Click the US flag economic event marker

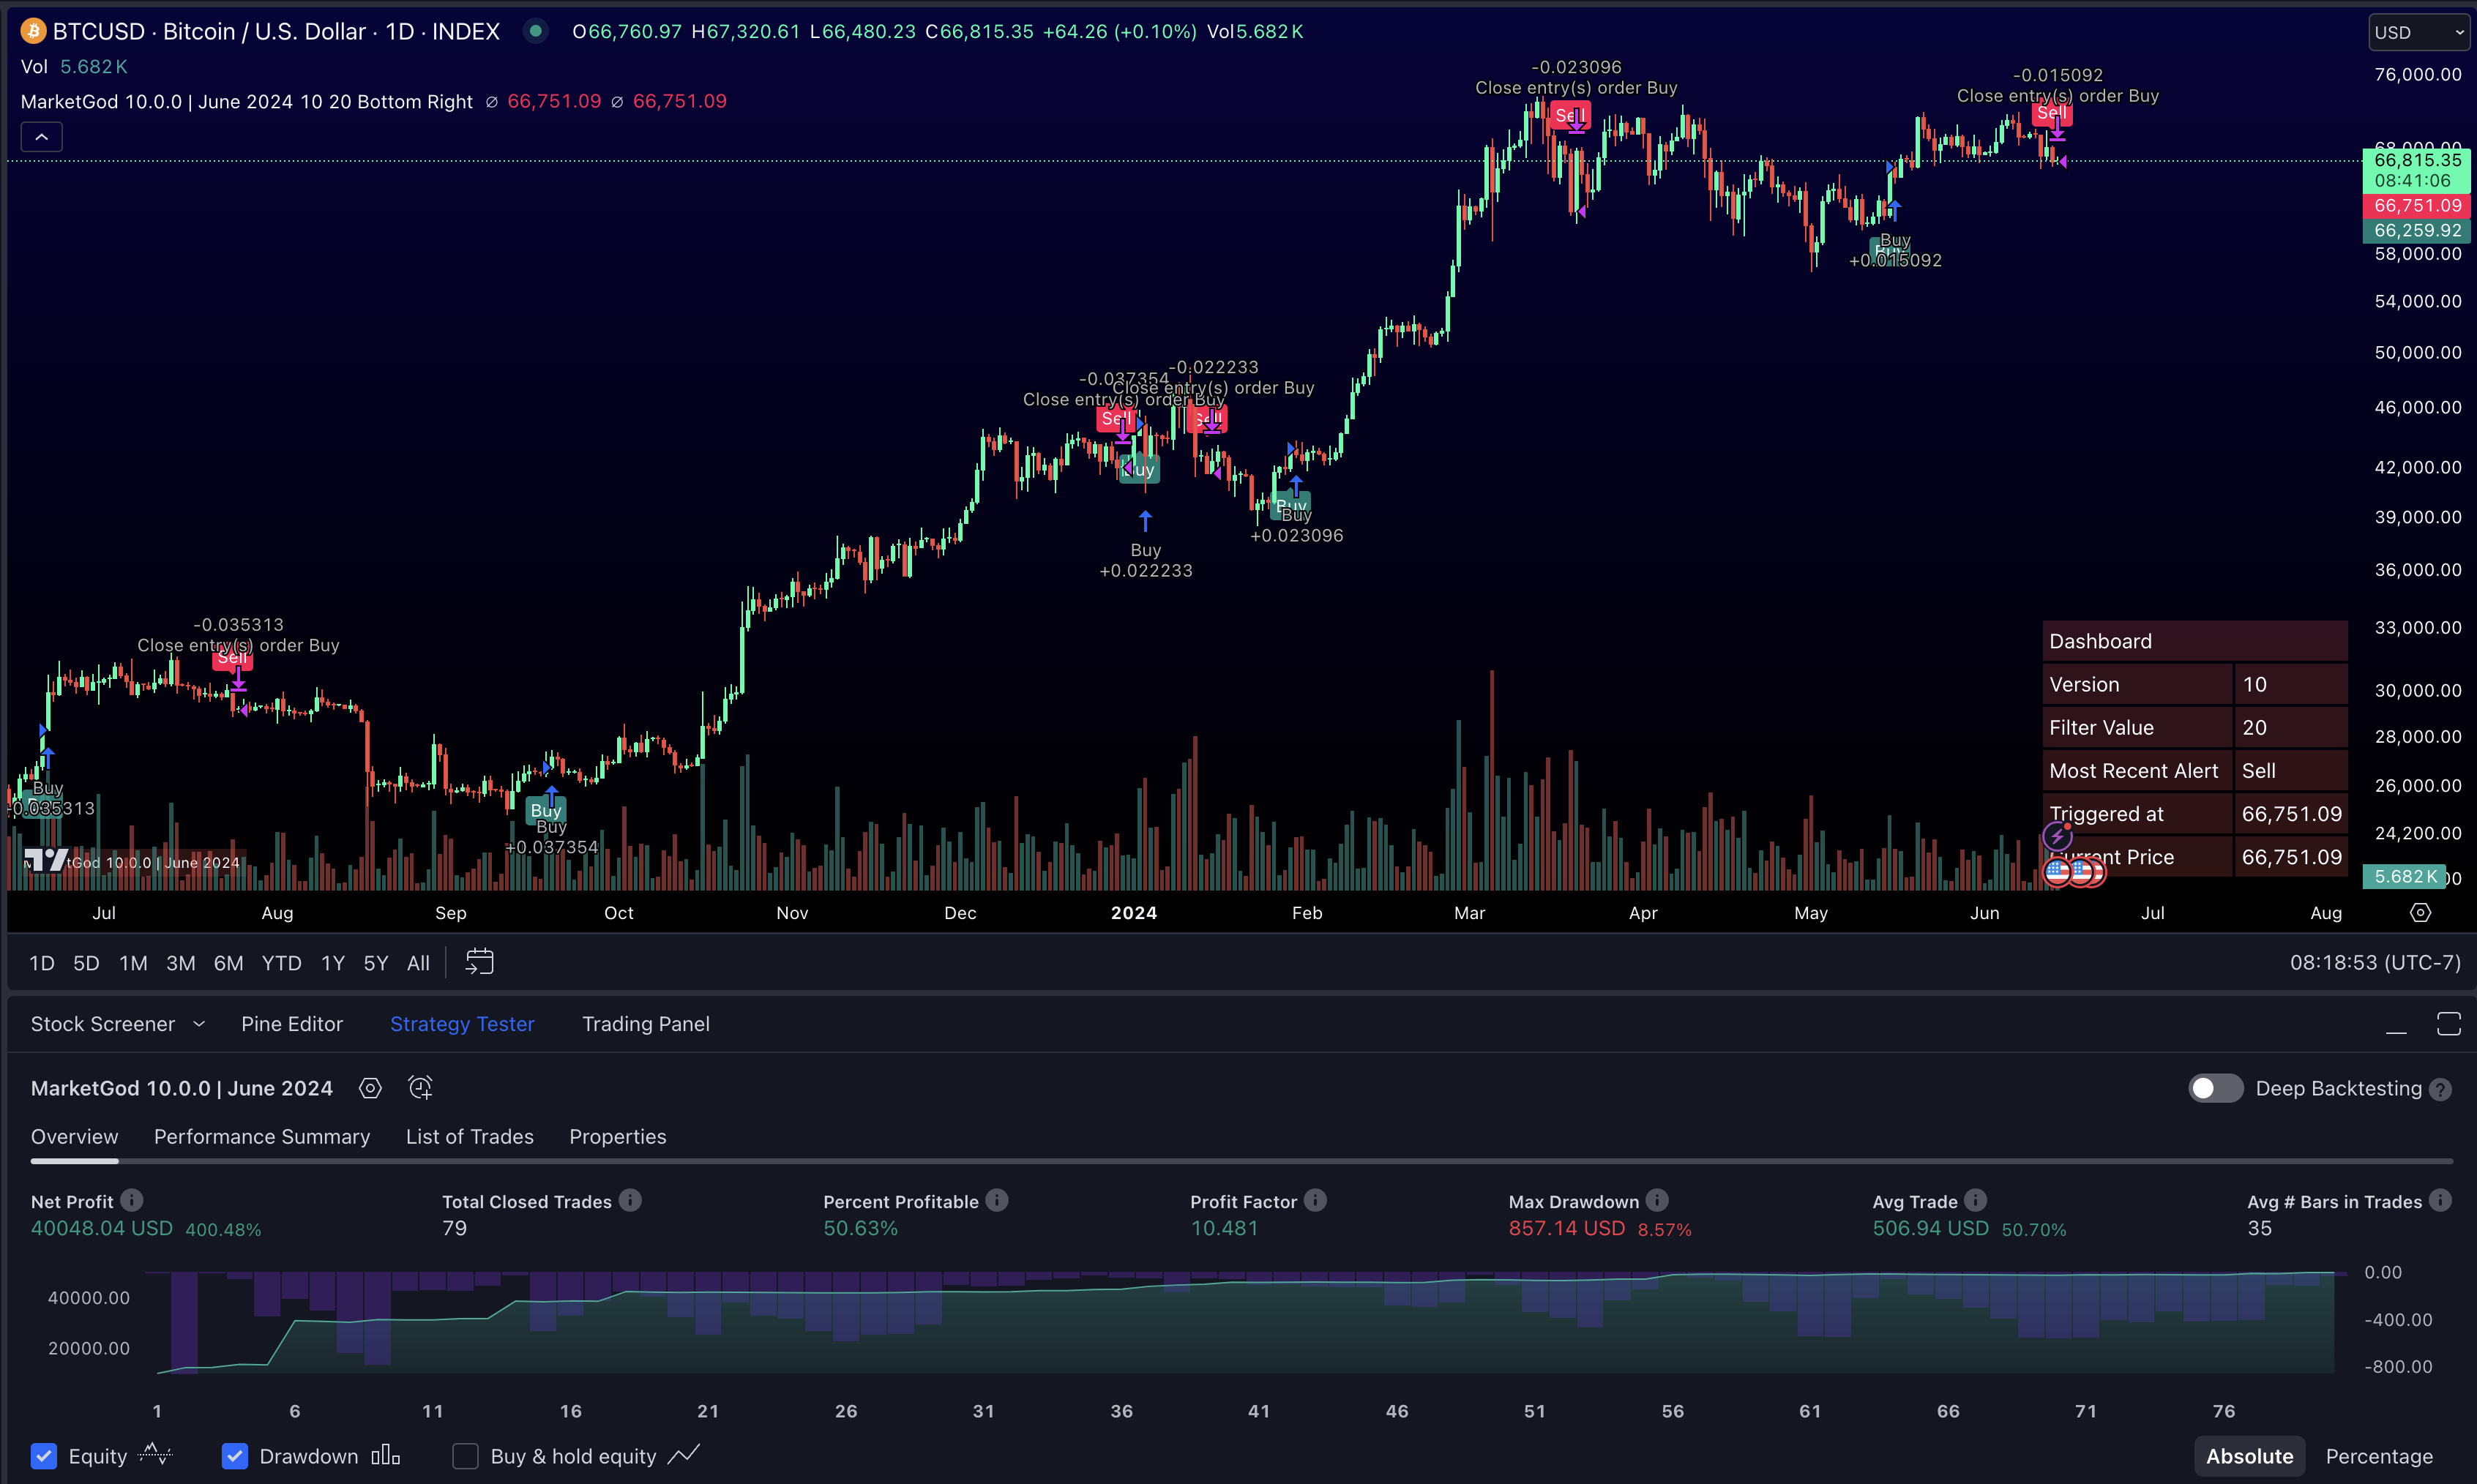[x=2058, y=872]
